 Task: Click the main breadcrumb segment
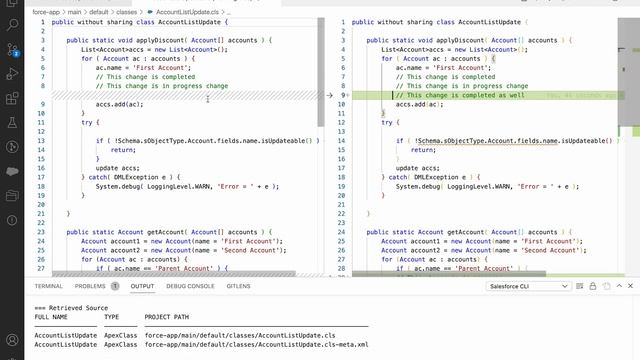pos(74,12)
